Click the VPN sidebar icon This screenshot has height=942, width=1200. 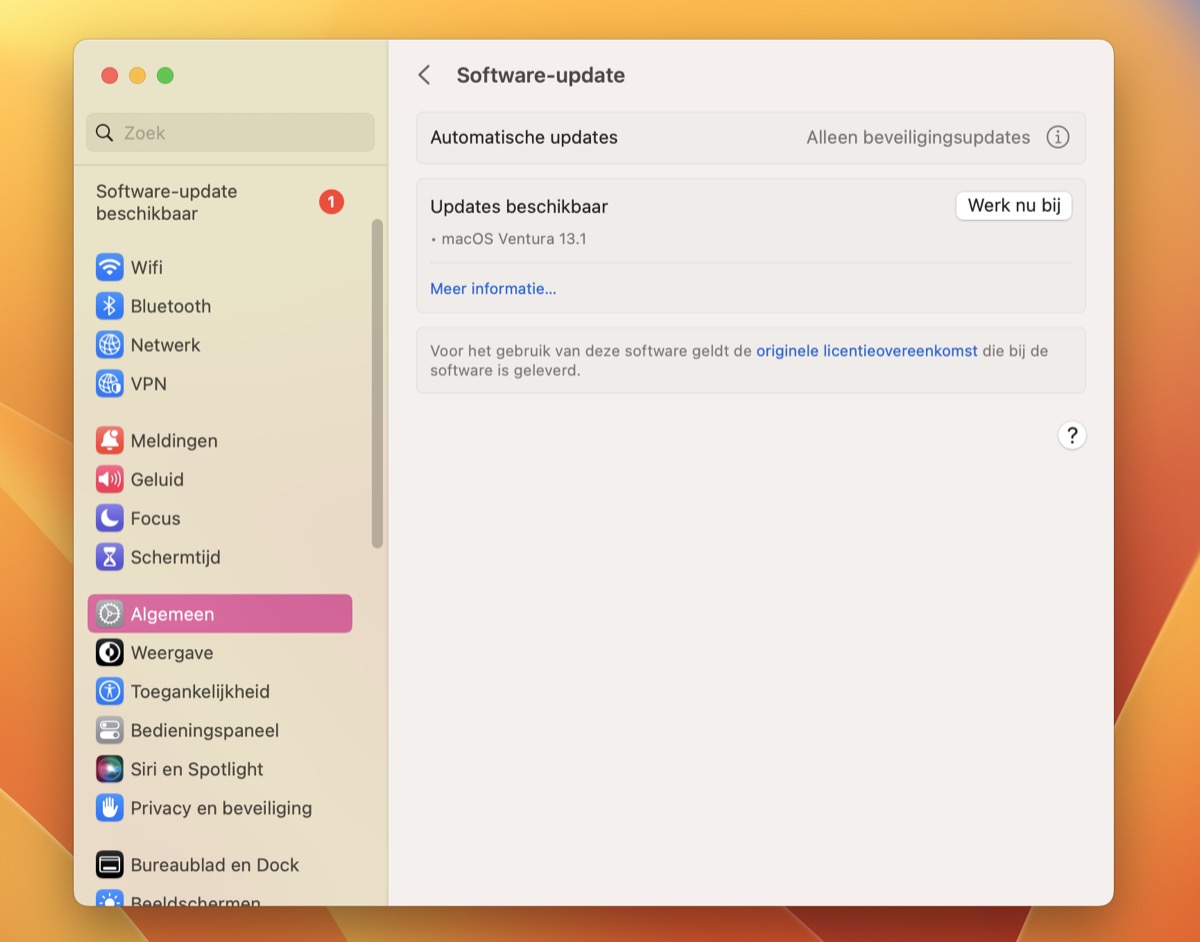[x=110, y=384]
